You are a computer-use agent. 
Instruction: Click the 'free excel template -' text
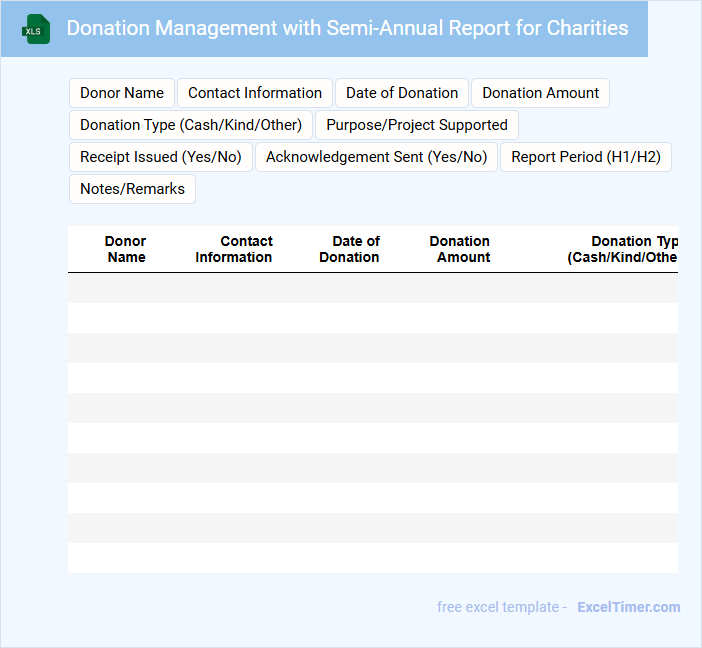(502, 607)
